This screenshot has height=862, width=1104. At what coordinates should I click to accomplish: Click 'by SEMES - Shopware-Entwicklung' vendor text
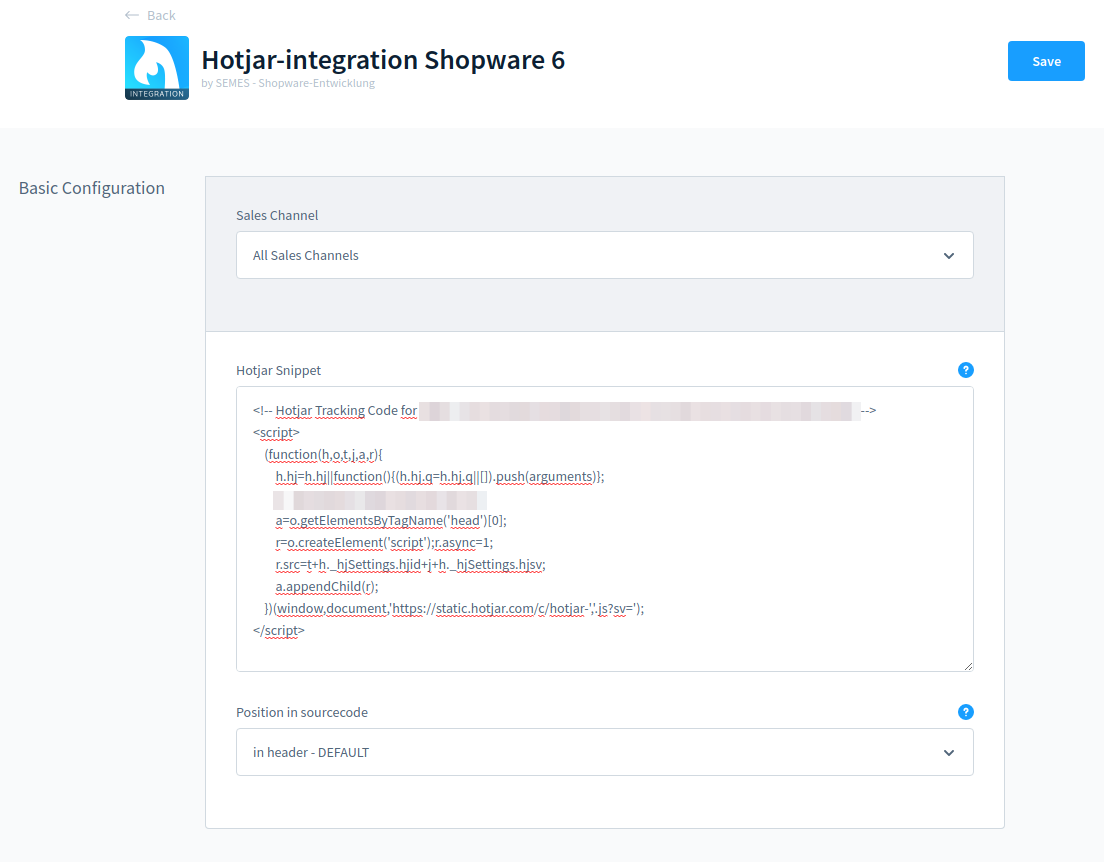click(288, 83)
